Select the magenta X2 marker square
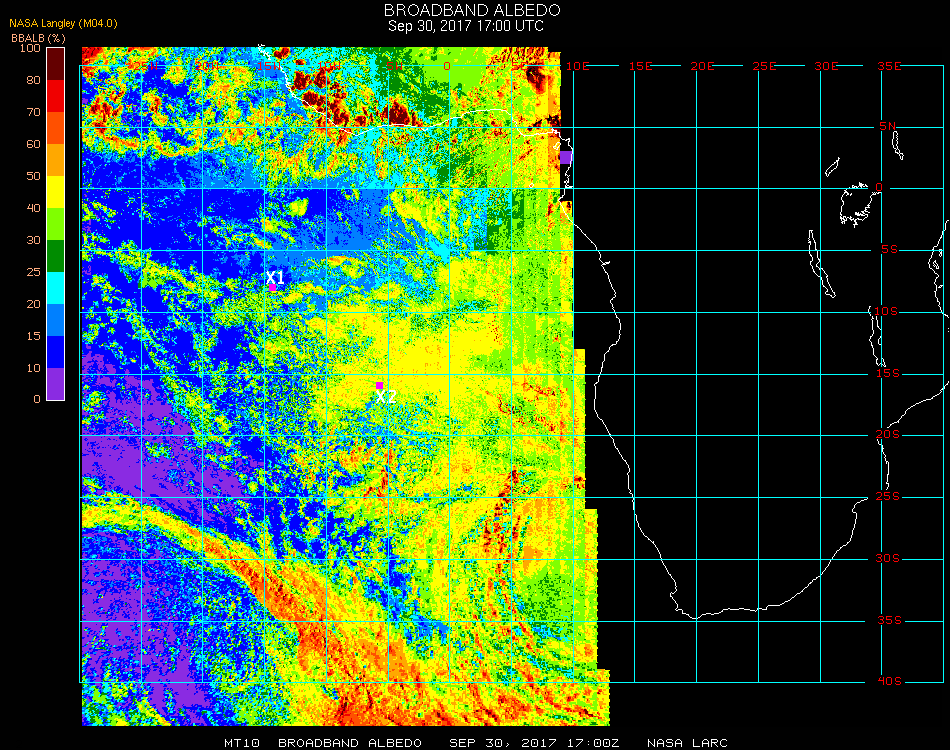The image size is (950, 750). pyautogui.click(x=379, y=385)
